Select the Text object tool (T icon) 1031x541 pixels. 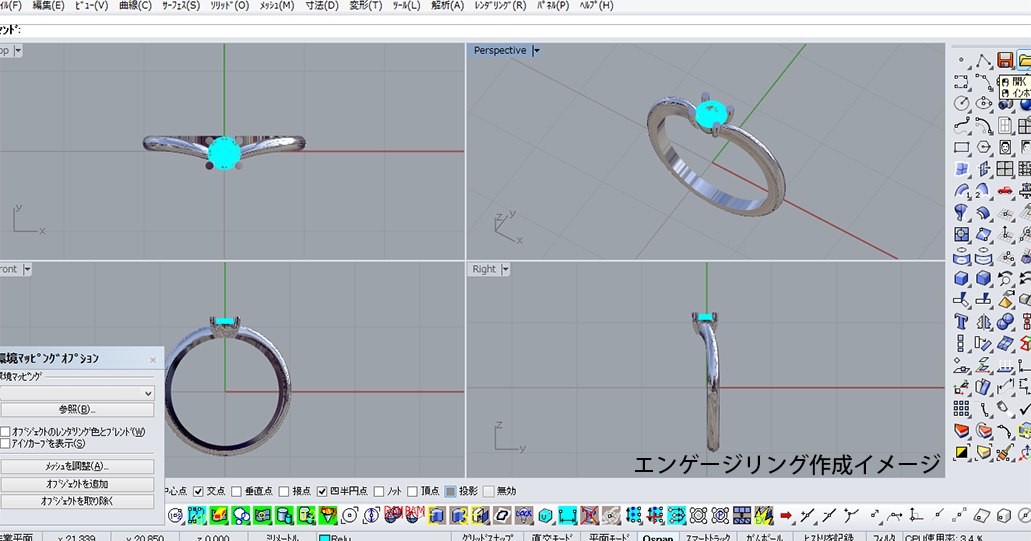coord(962,322)
